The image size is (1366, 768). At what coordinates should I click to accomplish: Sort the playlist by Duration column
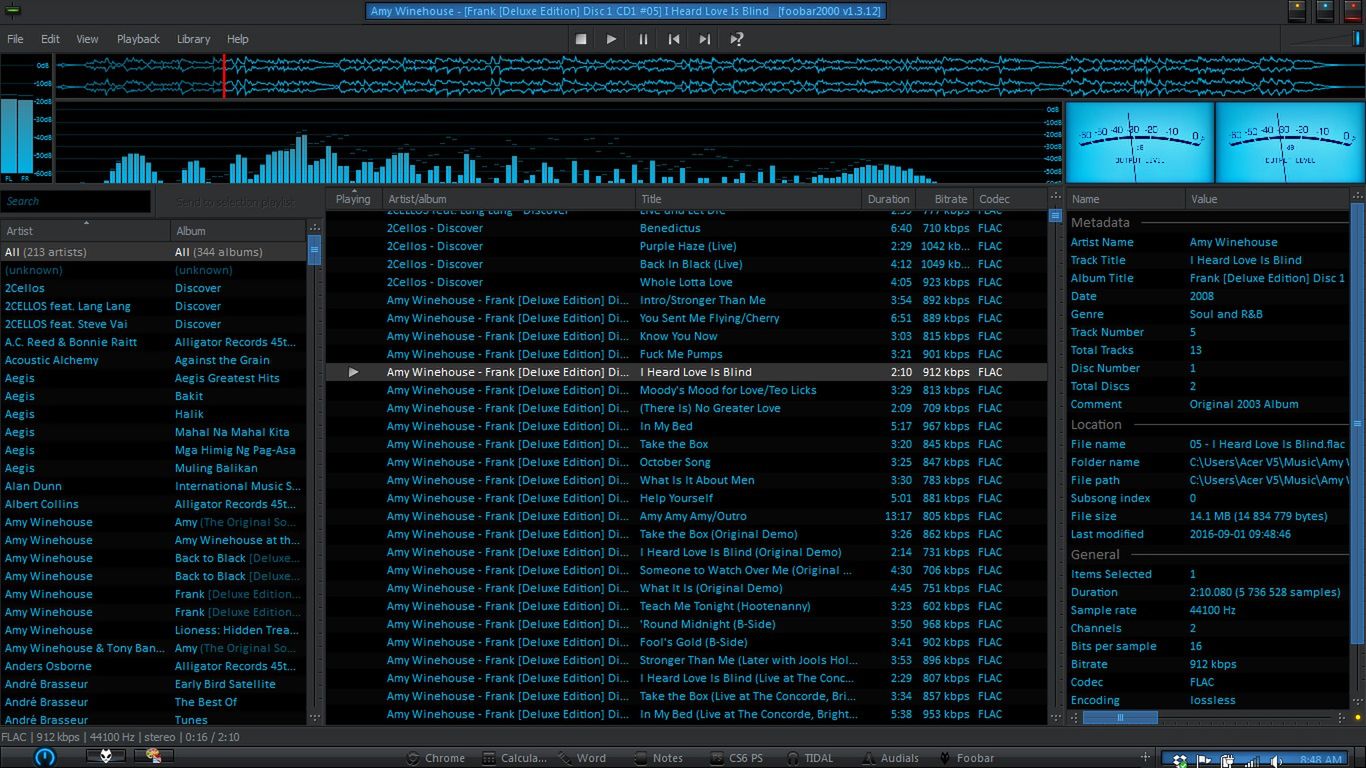click(x=888, y=199)
